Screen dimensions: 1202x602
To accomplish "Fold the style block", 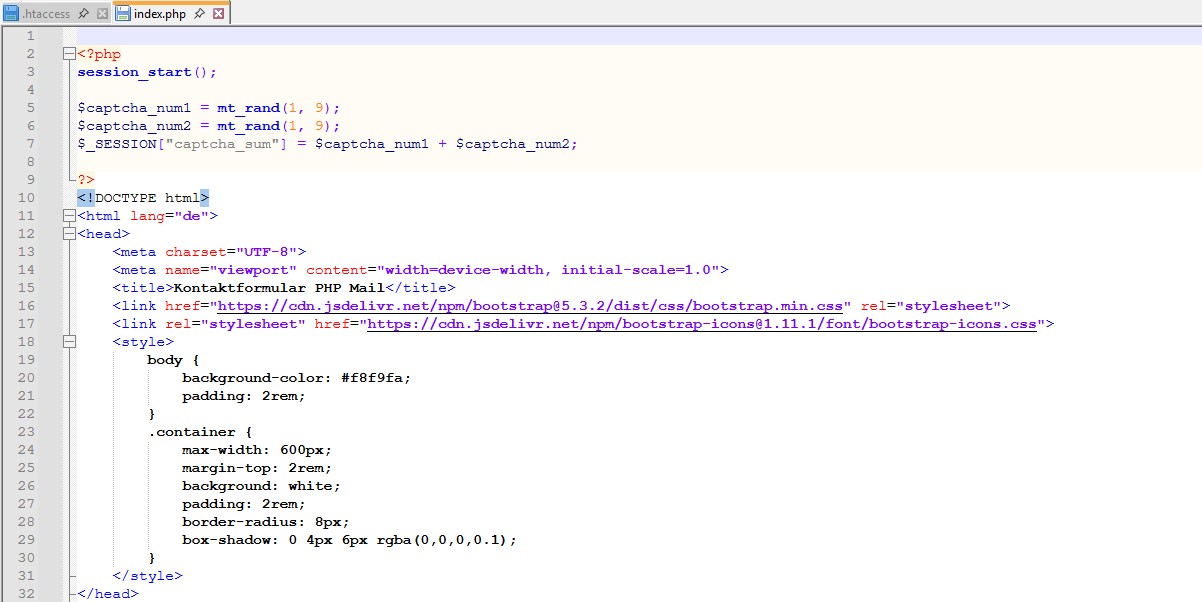I will point(68,342).
